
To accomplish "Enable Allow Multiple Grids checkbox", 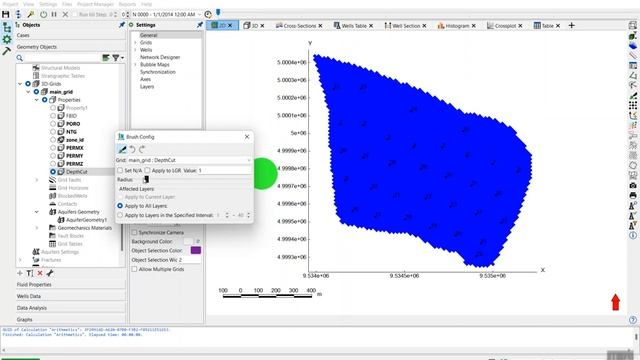I will coord(134,269).
